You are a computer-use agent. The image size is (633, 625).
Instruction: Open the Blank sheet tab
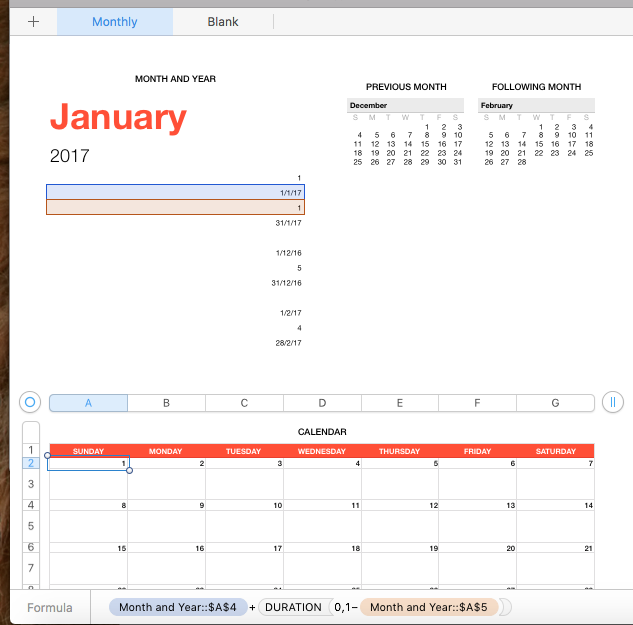click(223, 21)
